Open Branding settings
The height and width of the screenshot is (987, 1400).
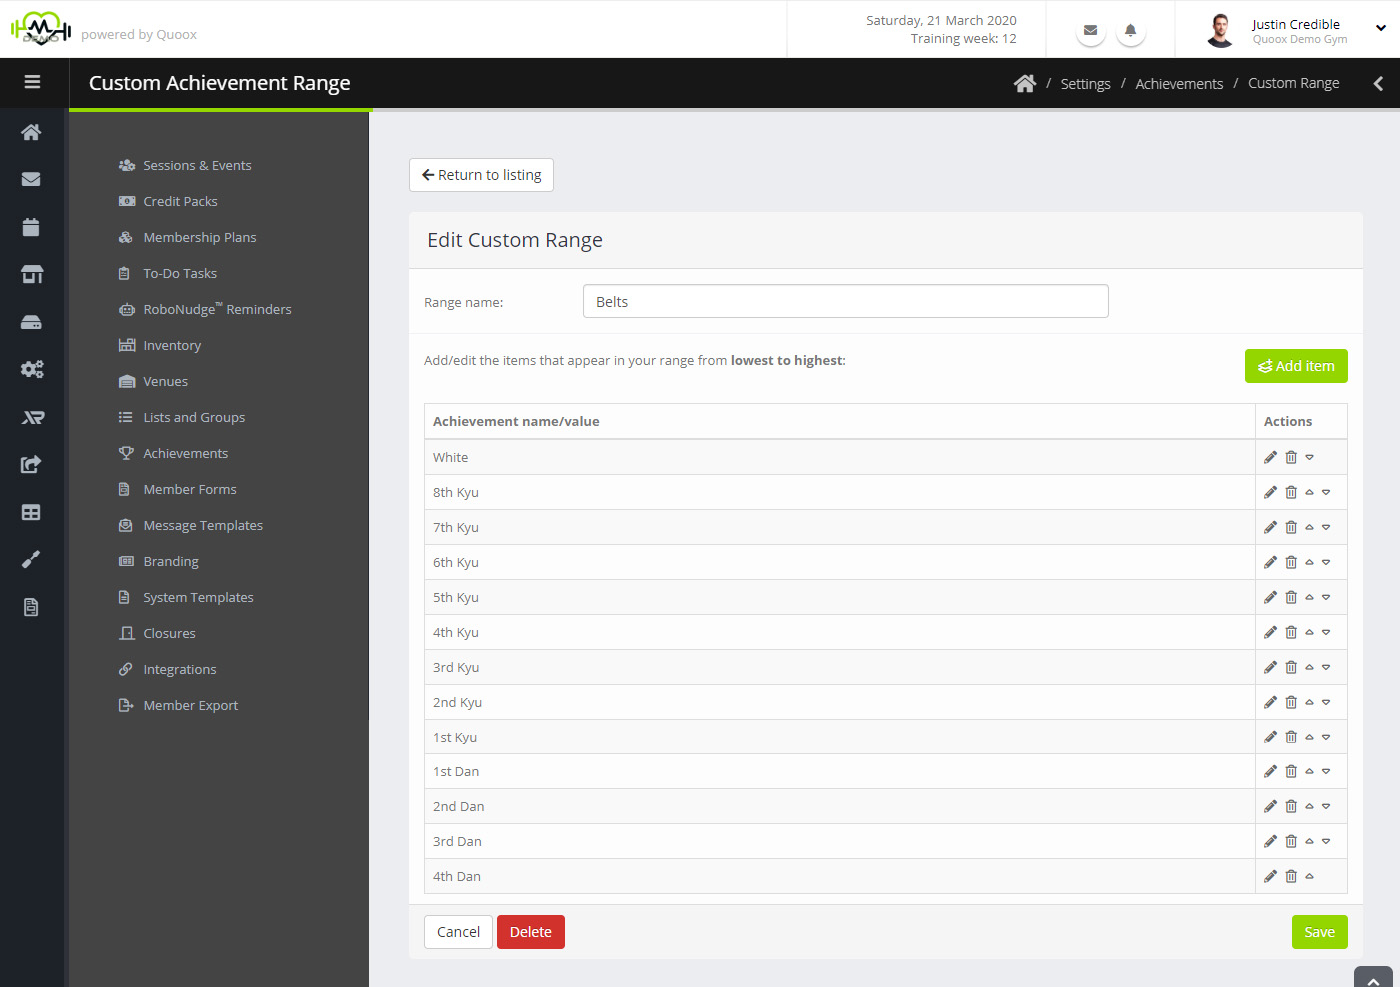pos(170,561)
